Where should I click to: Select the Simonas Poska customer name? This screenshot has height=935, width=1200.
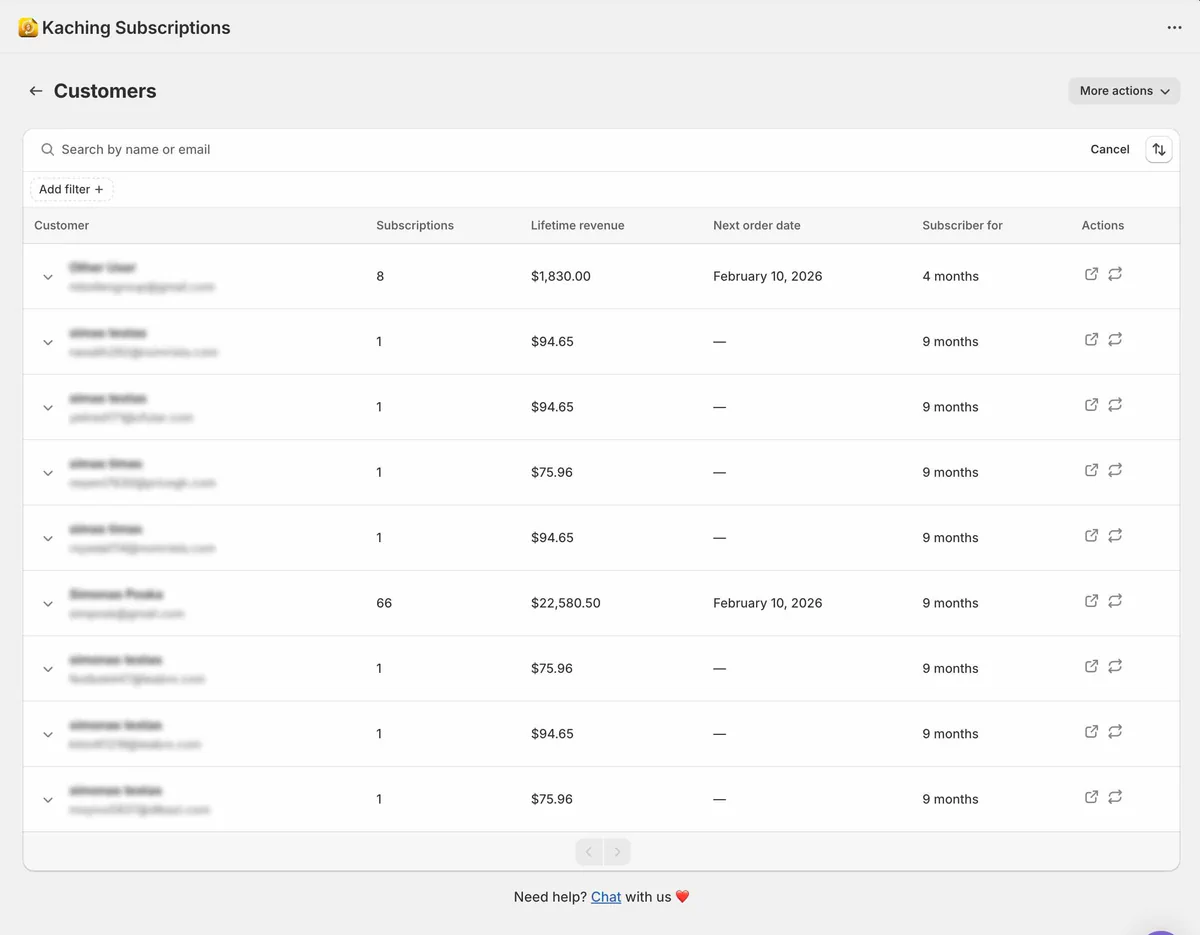[116, 595]
